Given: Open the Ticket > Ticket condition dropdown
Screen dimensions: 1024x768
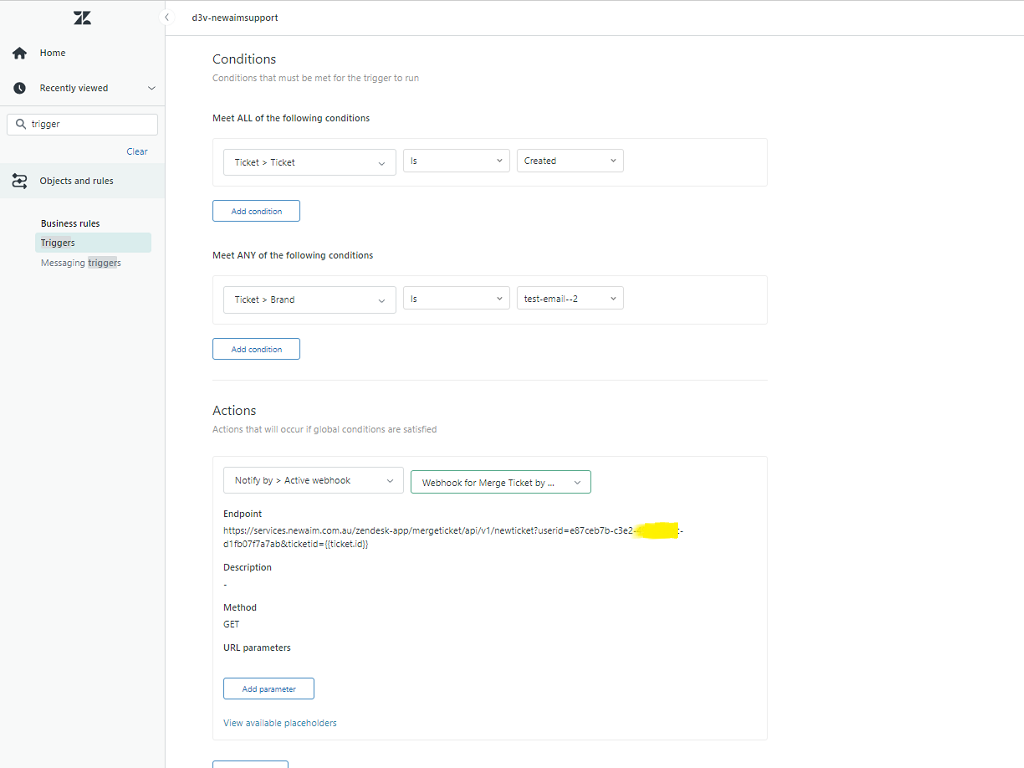Looking at the screenshot, I should point(309,162).
